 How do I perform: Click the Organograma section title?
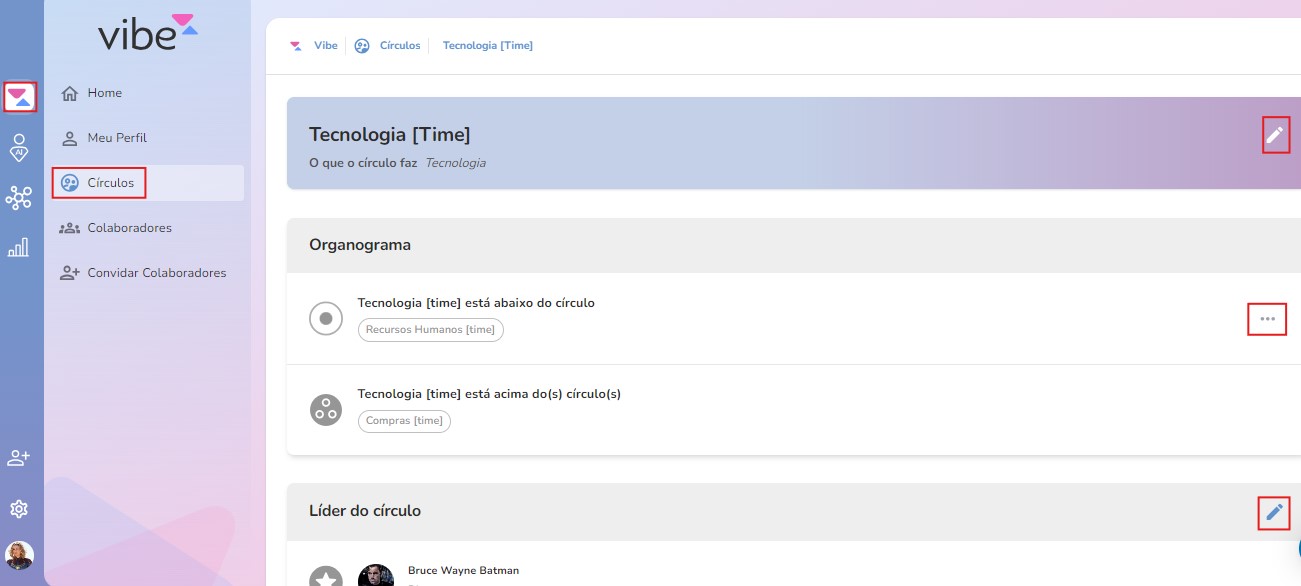pos(360,245)
